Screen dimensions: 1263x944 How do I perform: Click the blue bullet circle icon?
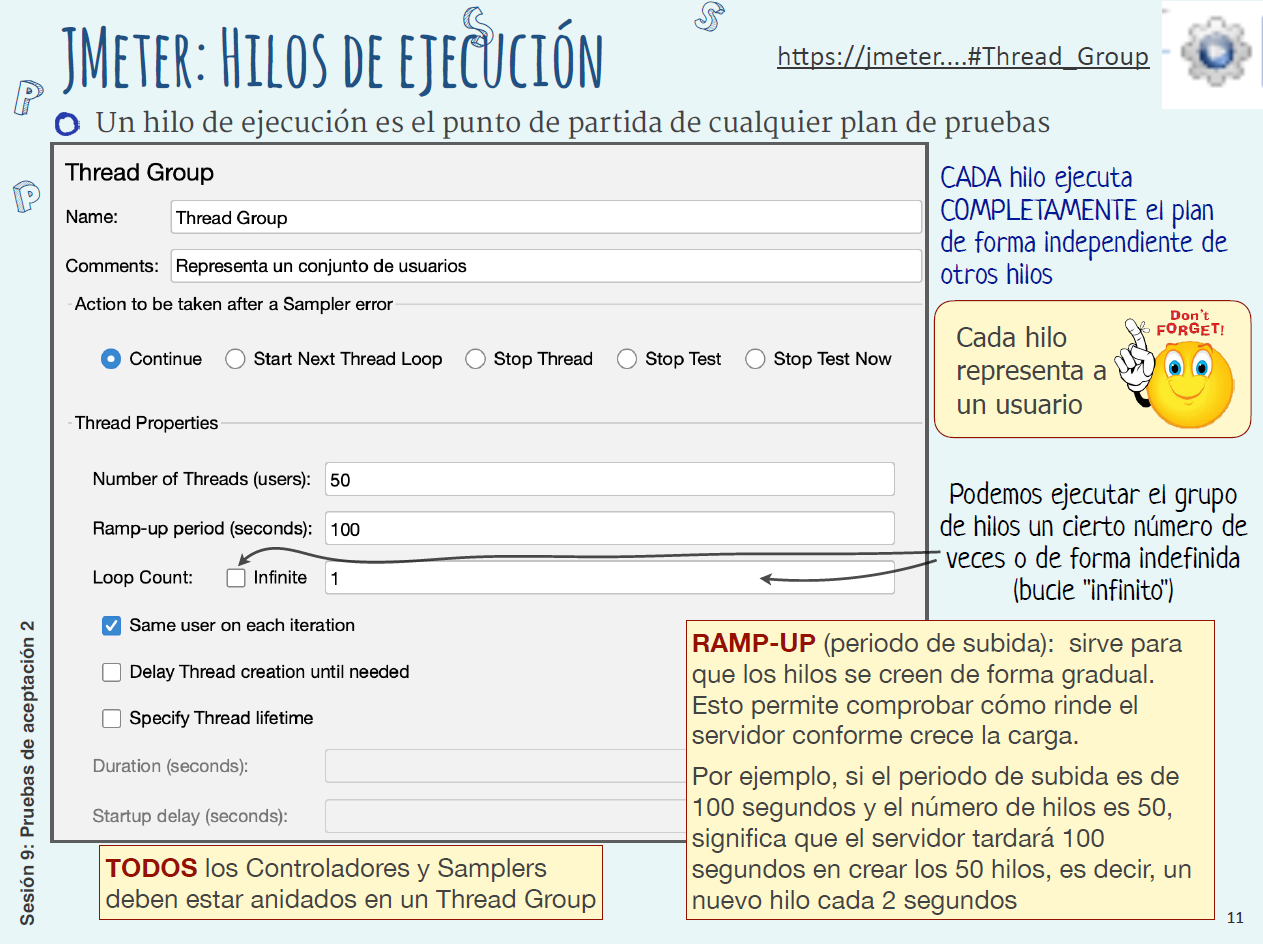click(68, 124)
